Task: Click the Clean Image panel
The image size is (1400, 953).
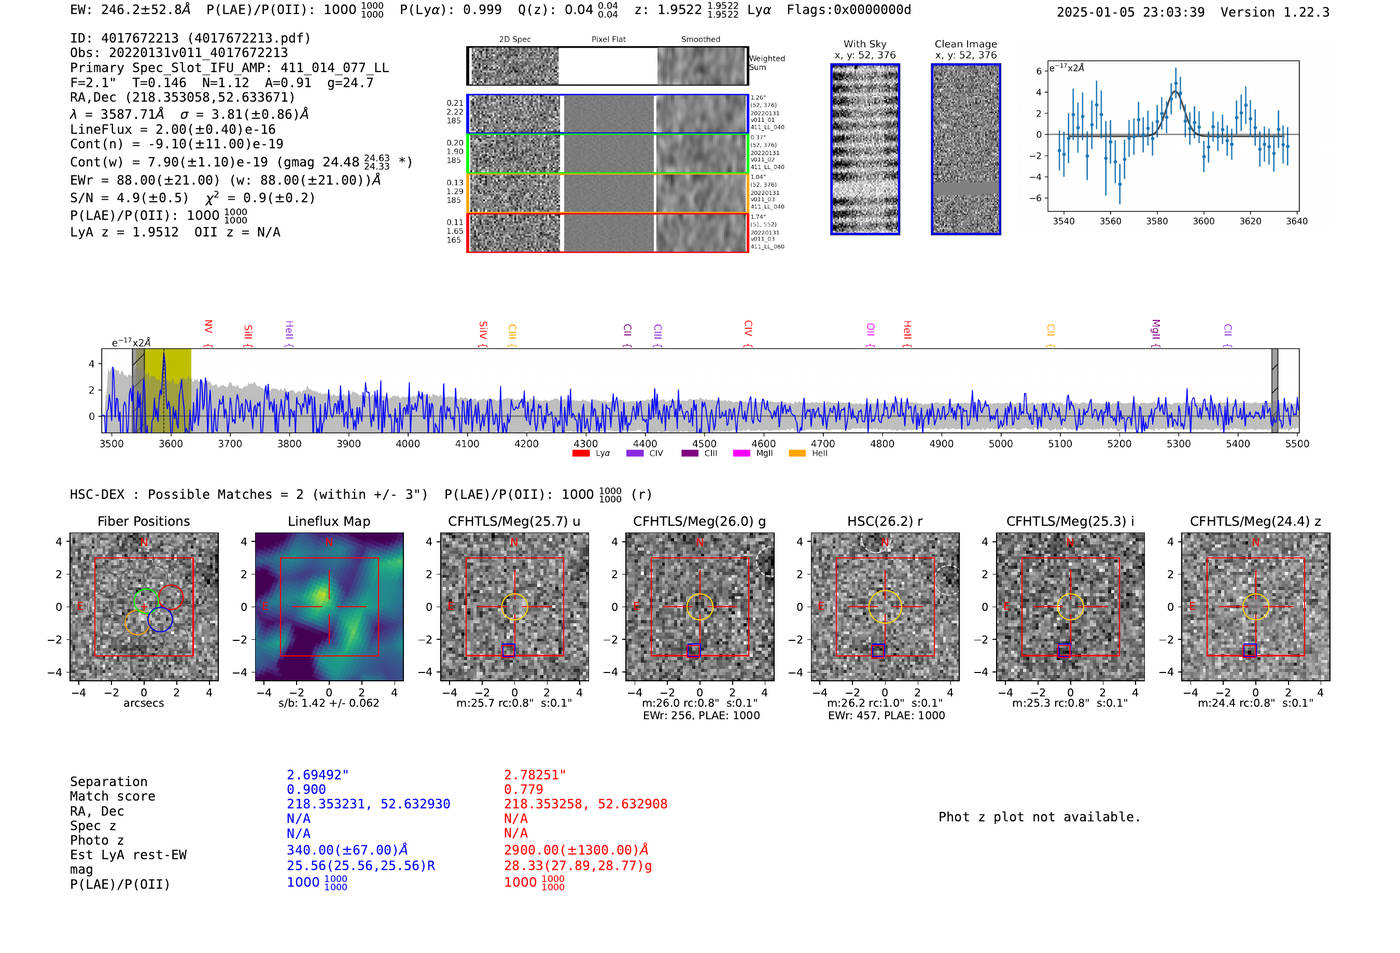Action: tap(966, 149)
